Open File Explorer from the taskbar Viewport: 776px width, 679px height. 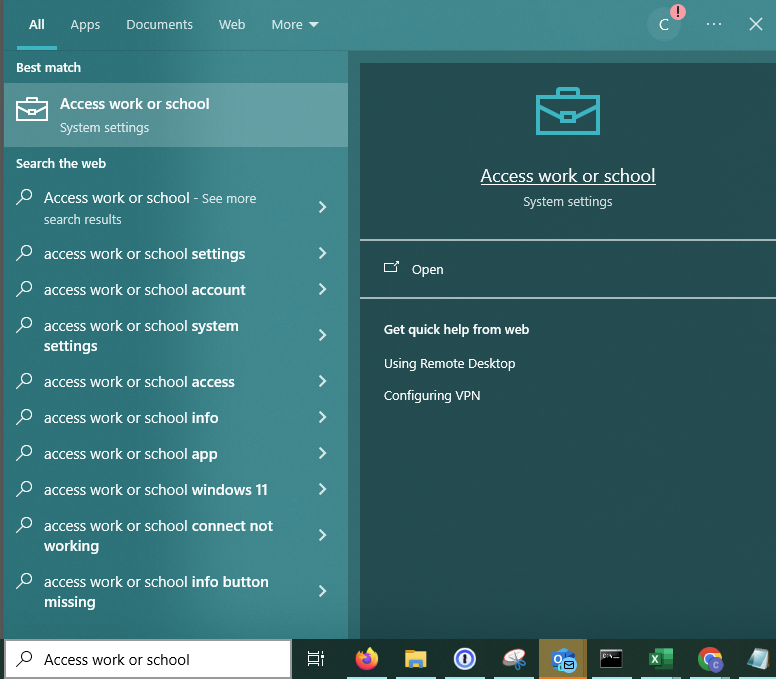pos(415,659)
